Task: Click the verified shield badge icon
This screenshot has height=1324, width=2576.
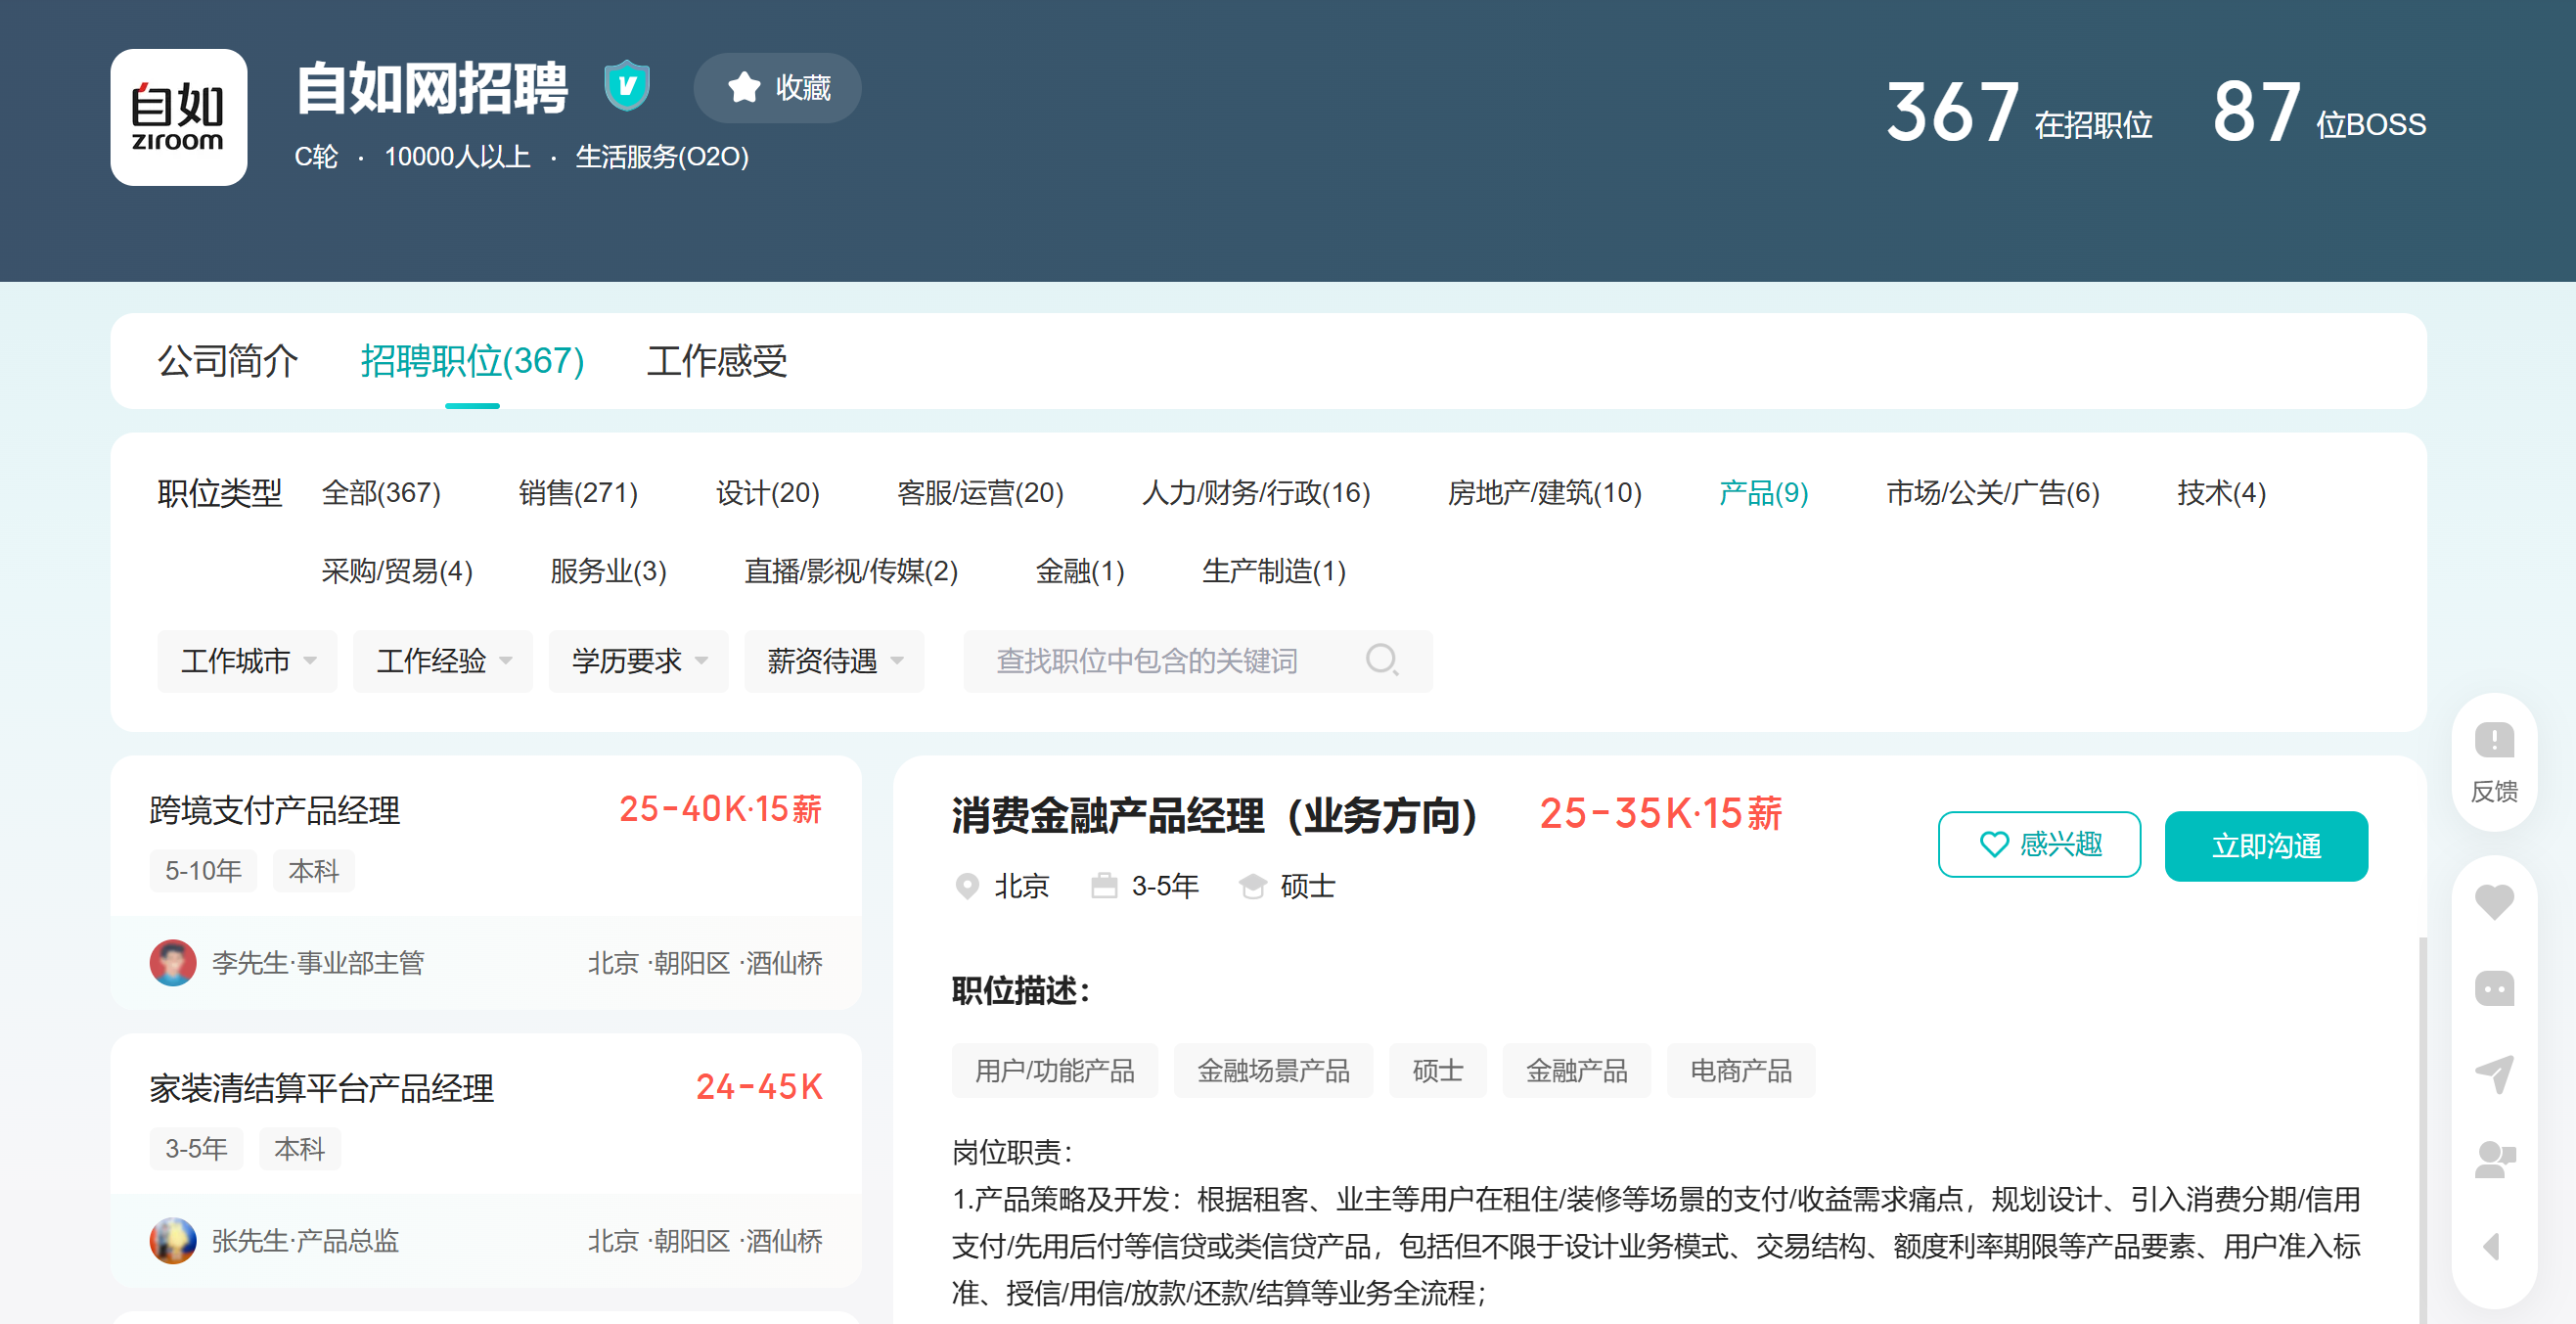Action: [x=626, y=86]
